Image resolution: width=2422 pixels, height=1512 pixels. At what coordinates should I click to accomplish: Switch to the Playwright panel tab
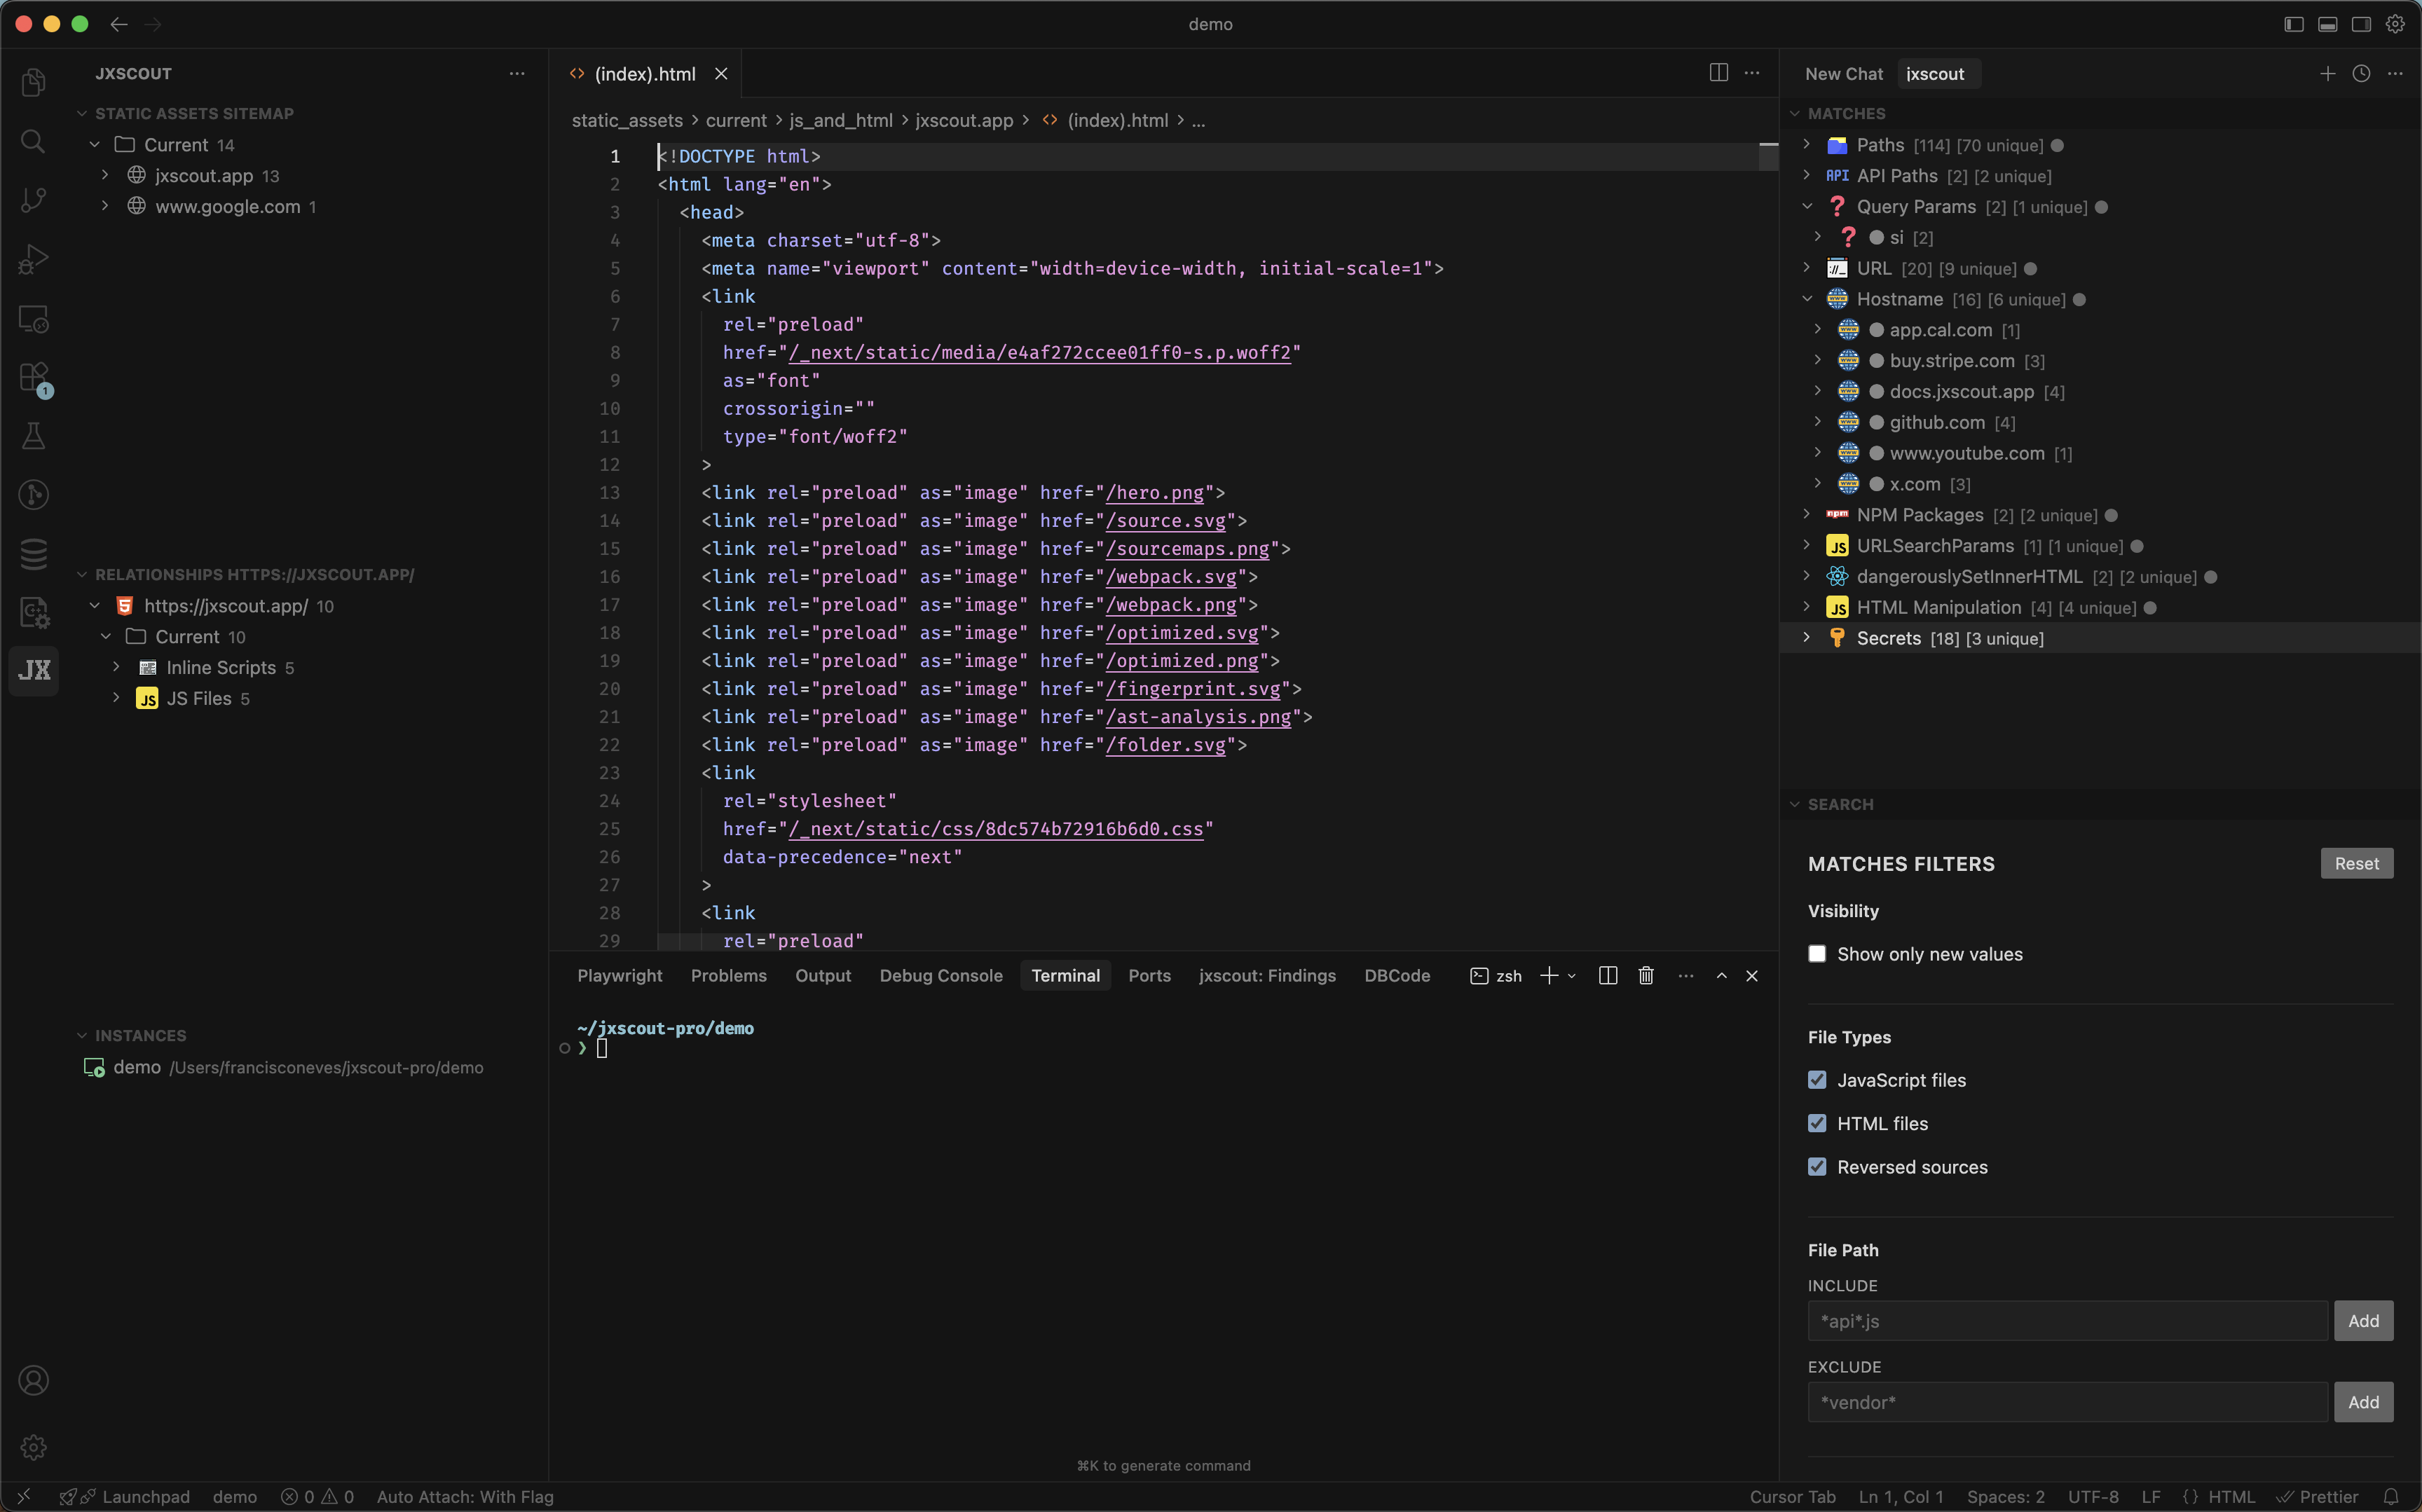[x=620, y=976]
